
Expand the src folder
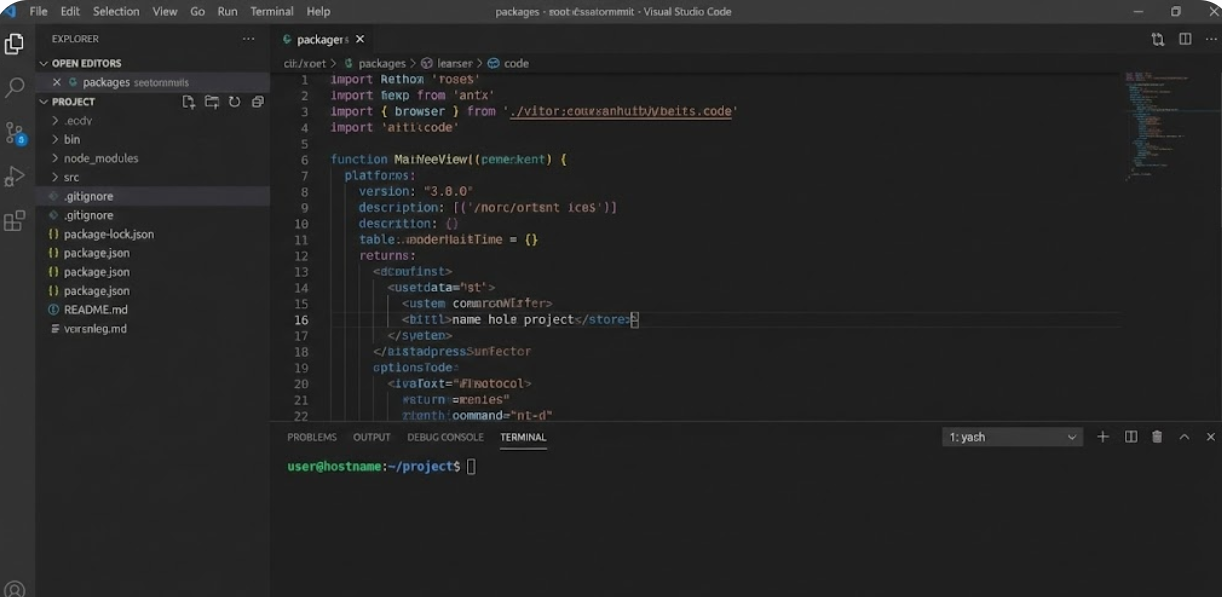(71, 177)
